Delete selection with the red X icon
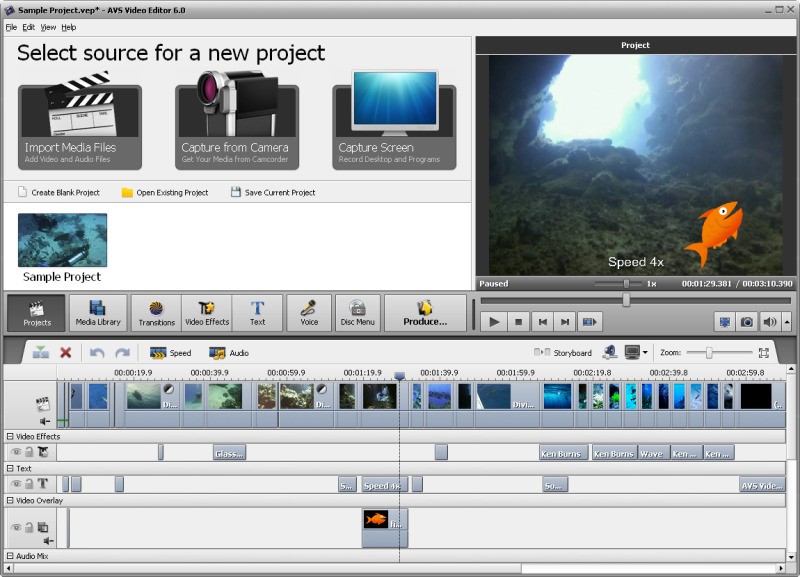This screenshot has height=577, width=800. (x=64, y=352)
